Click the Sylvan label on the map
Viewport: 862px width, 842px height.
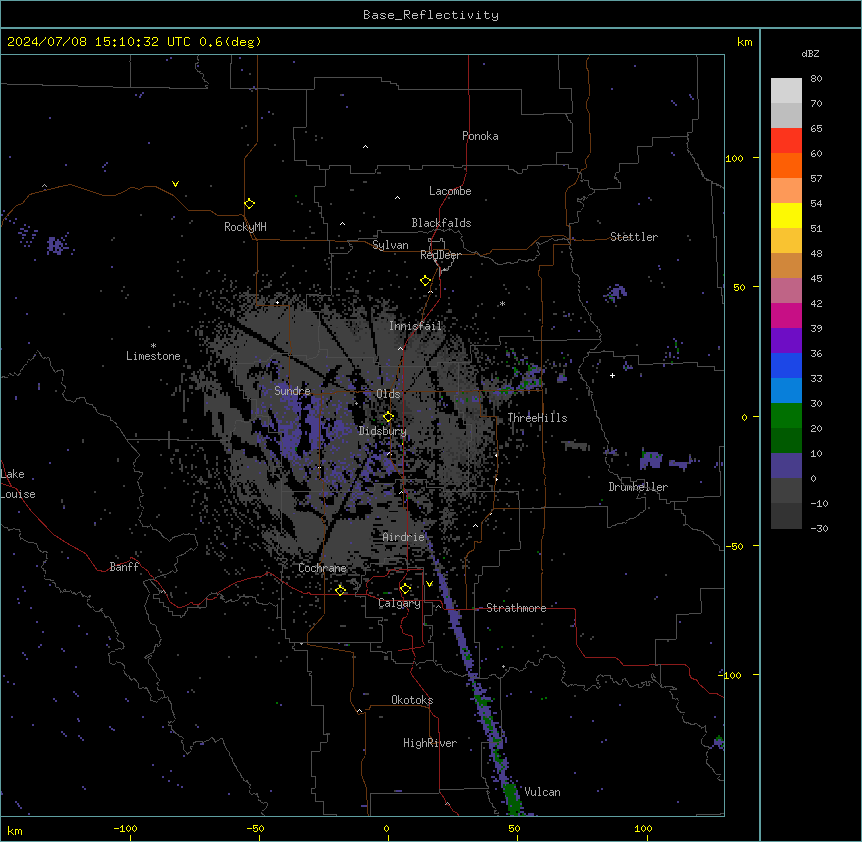click(x=390, y=245)
